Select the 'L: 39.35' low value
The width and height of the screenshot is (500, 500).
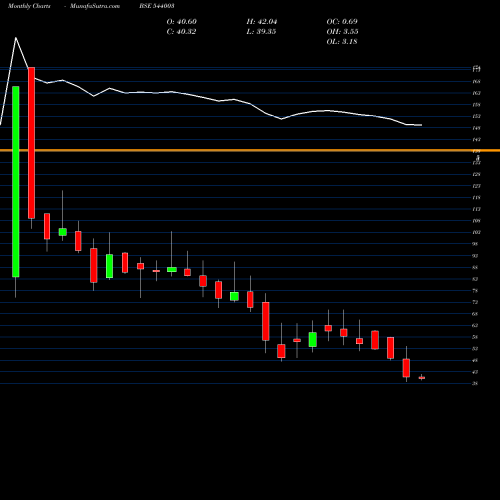coord(261,32)
